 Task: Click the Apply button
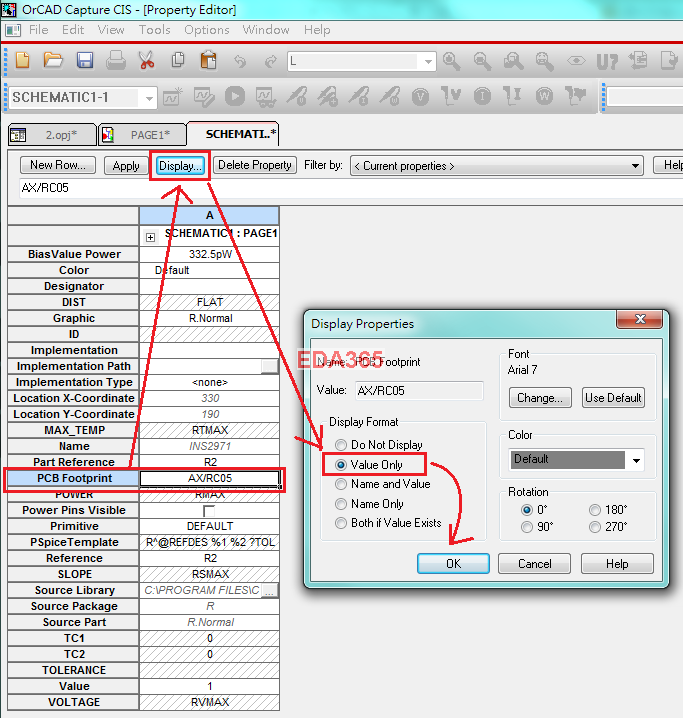(126, 165)
